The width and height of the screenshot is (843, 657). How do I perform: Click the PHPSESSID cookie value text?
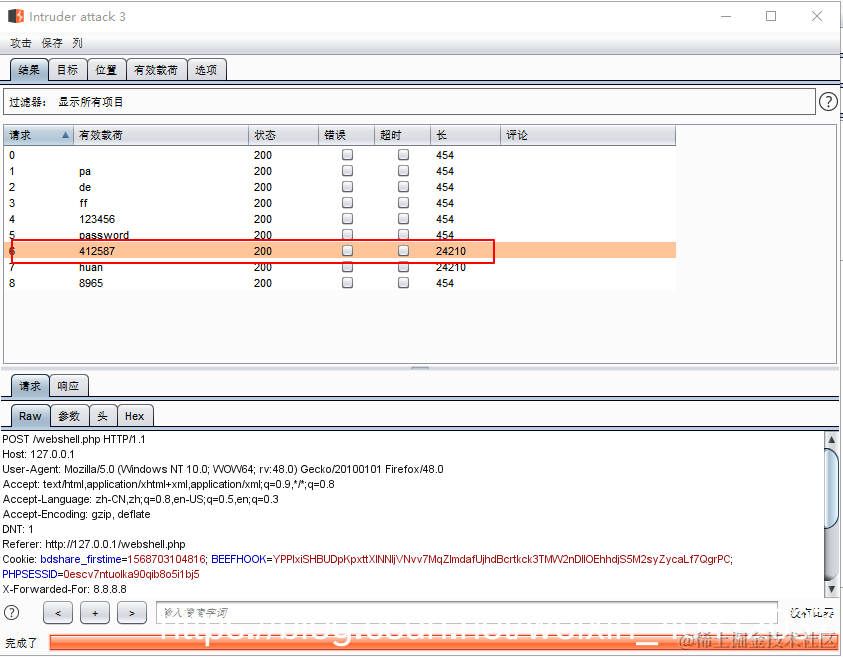(131, 574)
